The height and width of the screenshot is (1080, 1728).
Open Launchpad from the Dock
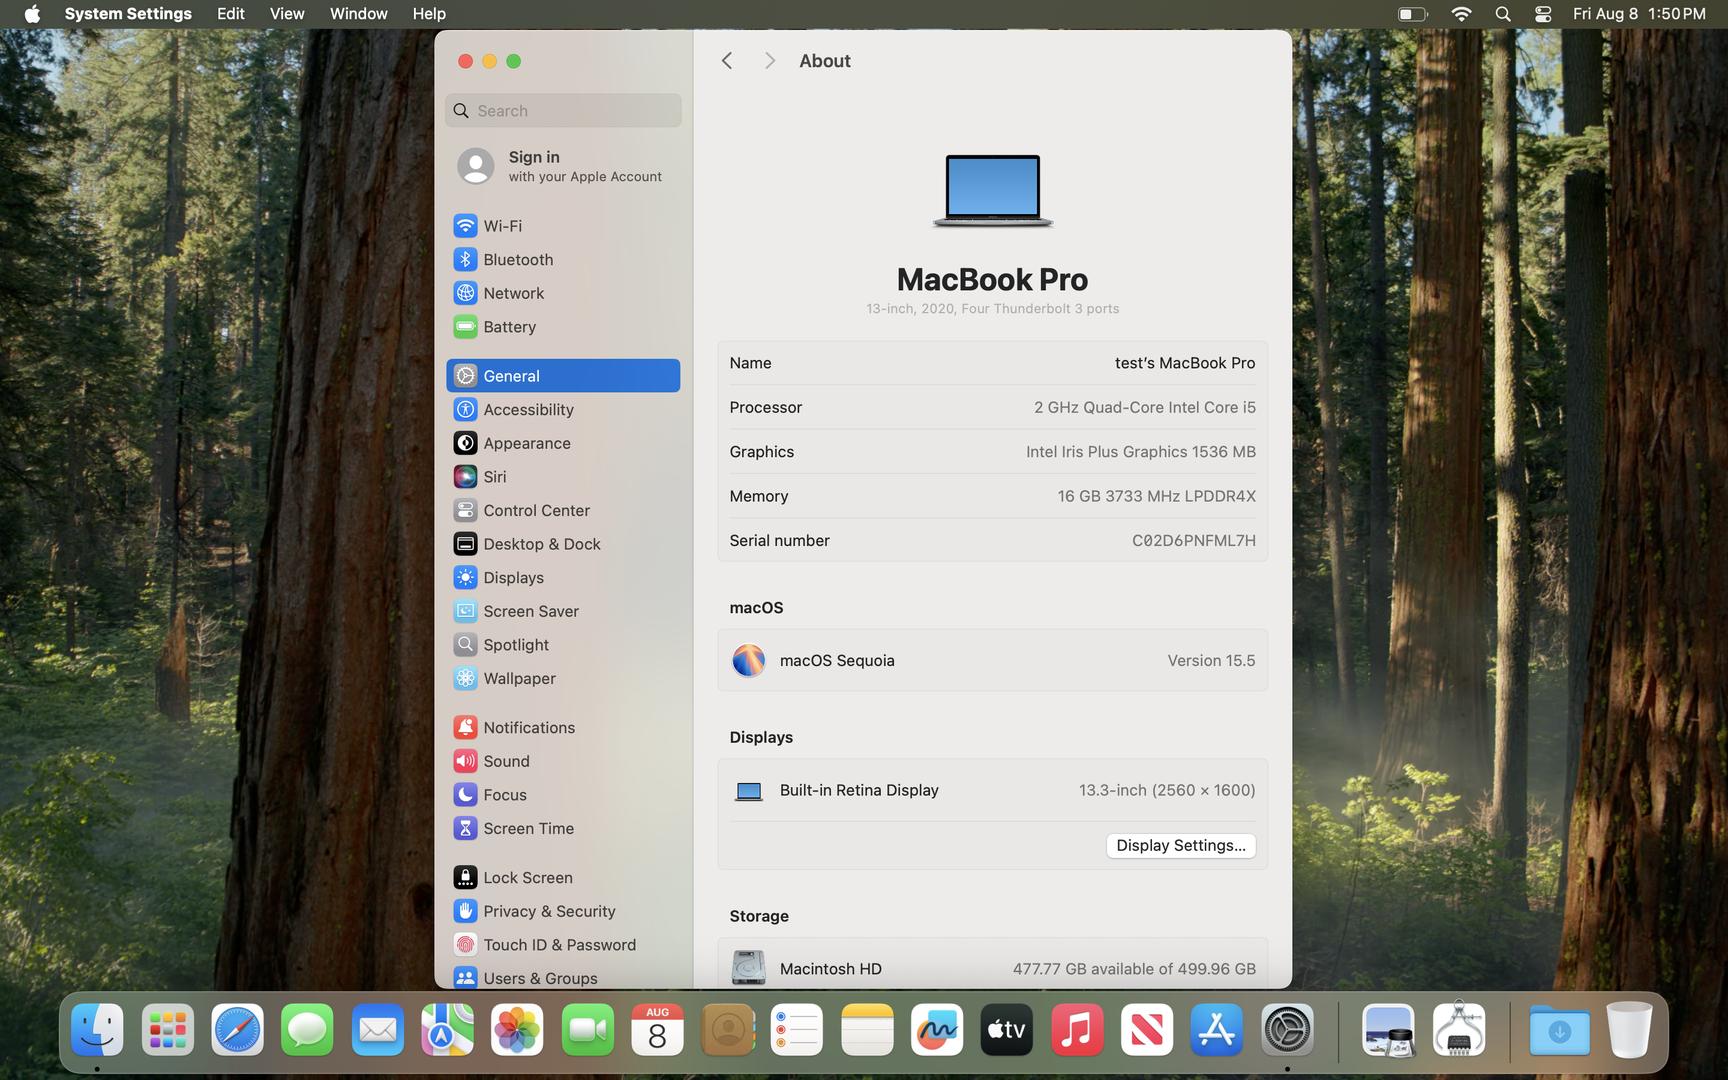(167, 1030)
